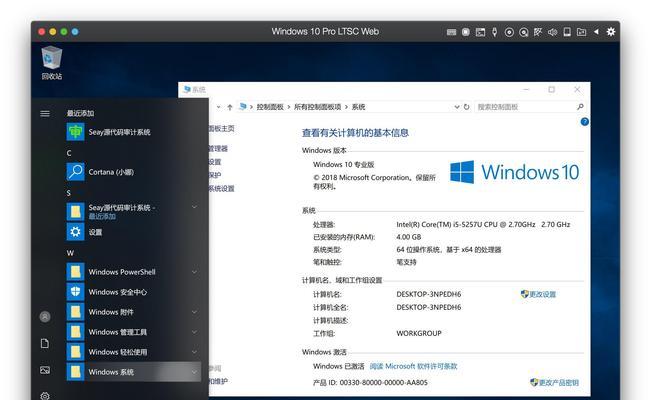
Task: Click 控制面板 breadcrumb in address bar
Action: (270, 107)
